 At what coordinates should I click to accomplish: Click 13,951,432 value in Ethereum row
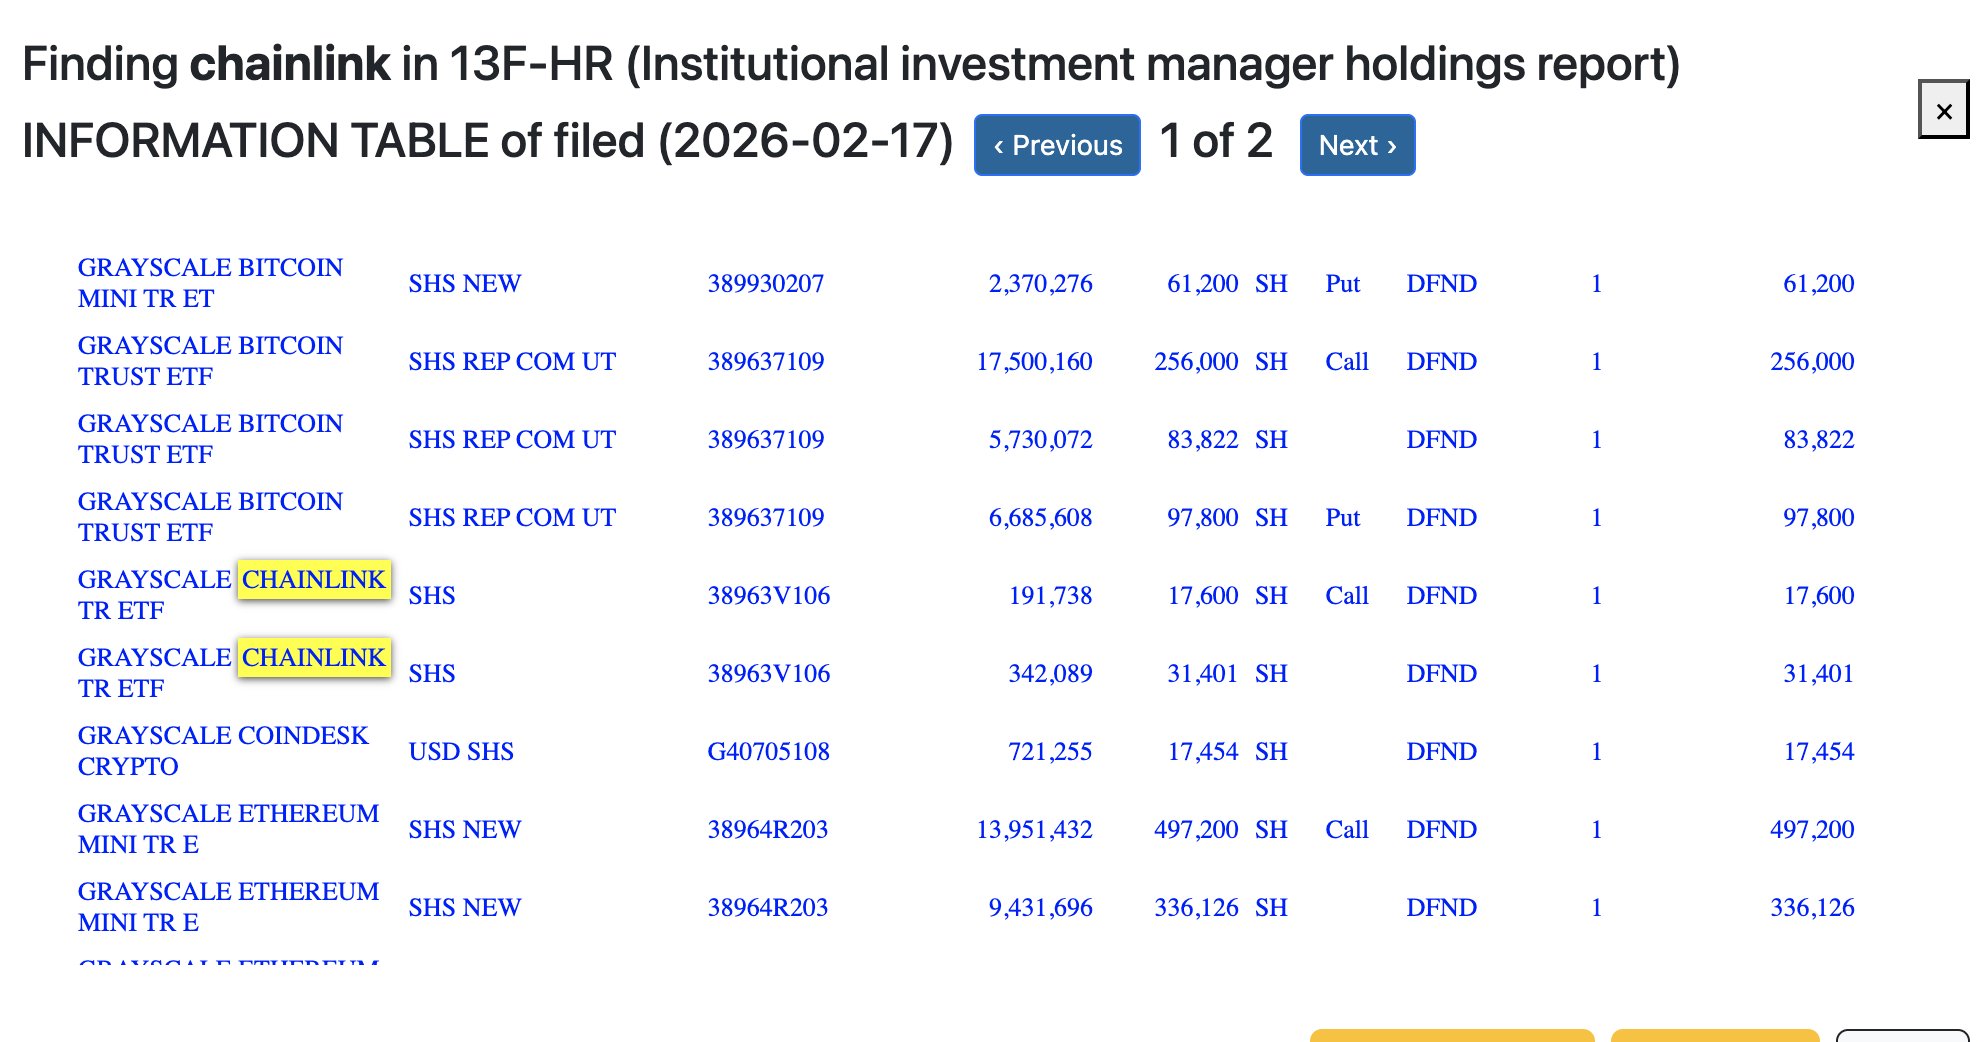[x=1034, y=830]
